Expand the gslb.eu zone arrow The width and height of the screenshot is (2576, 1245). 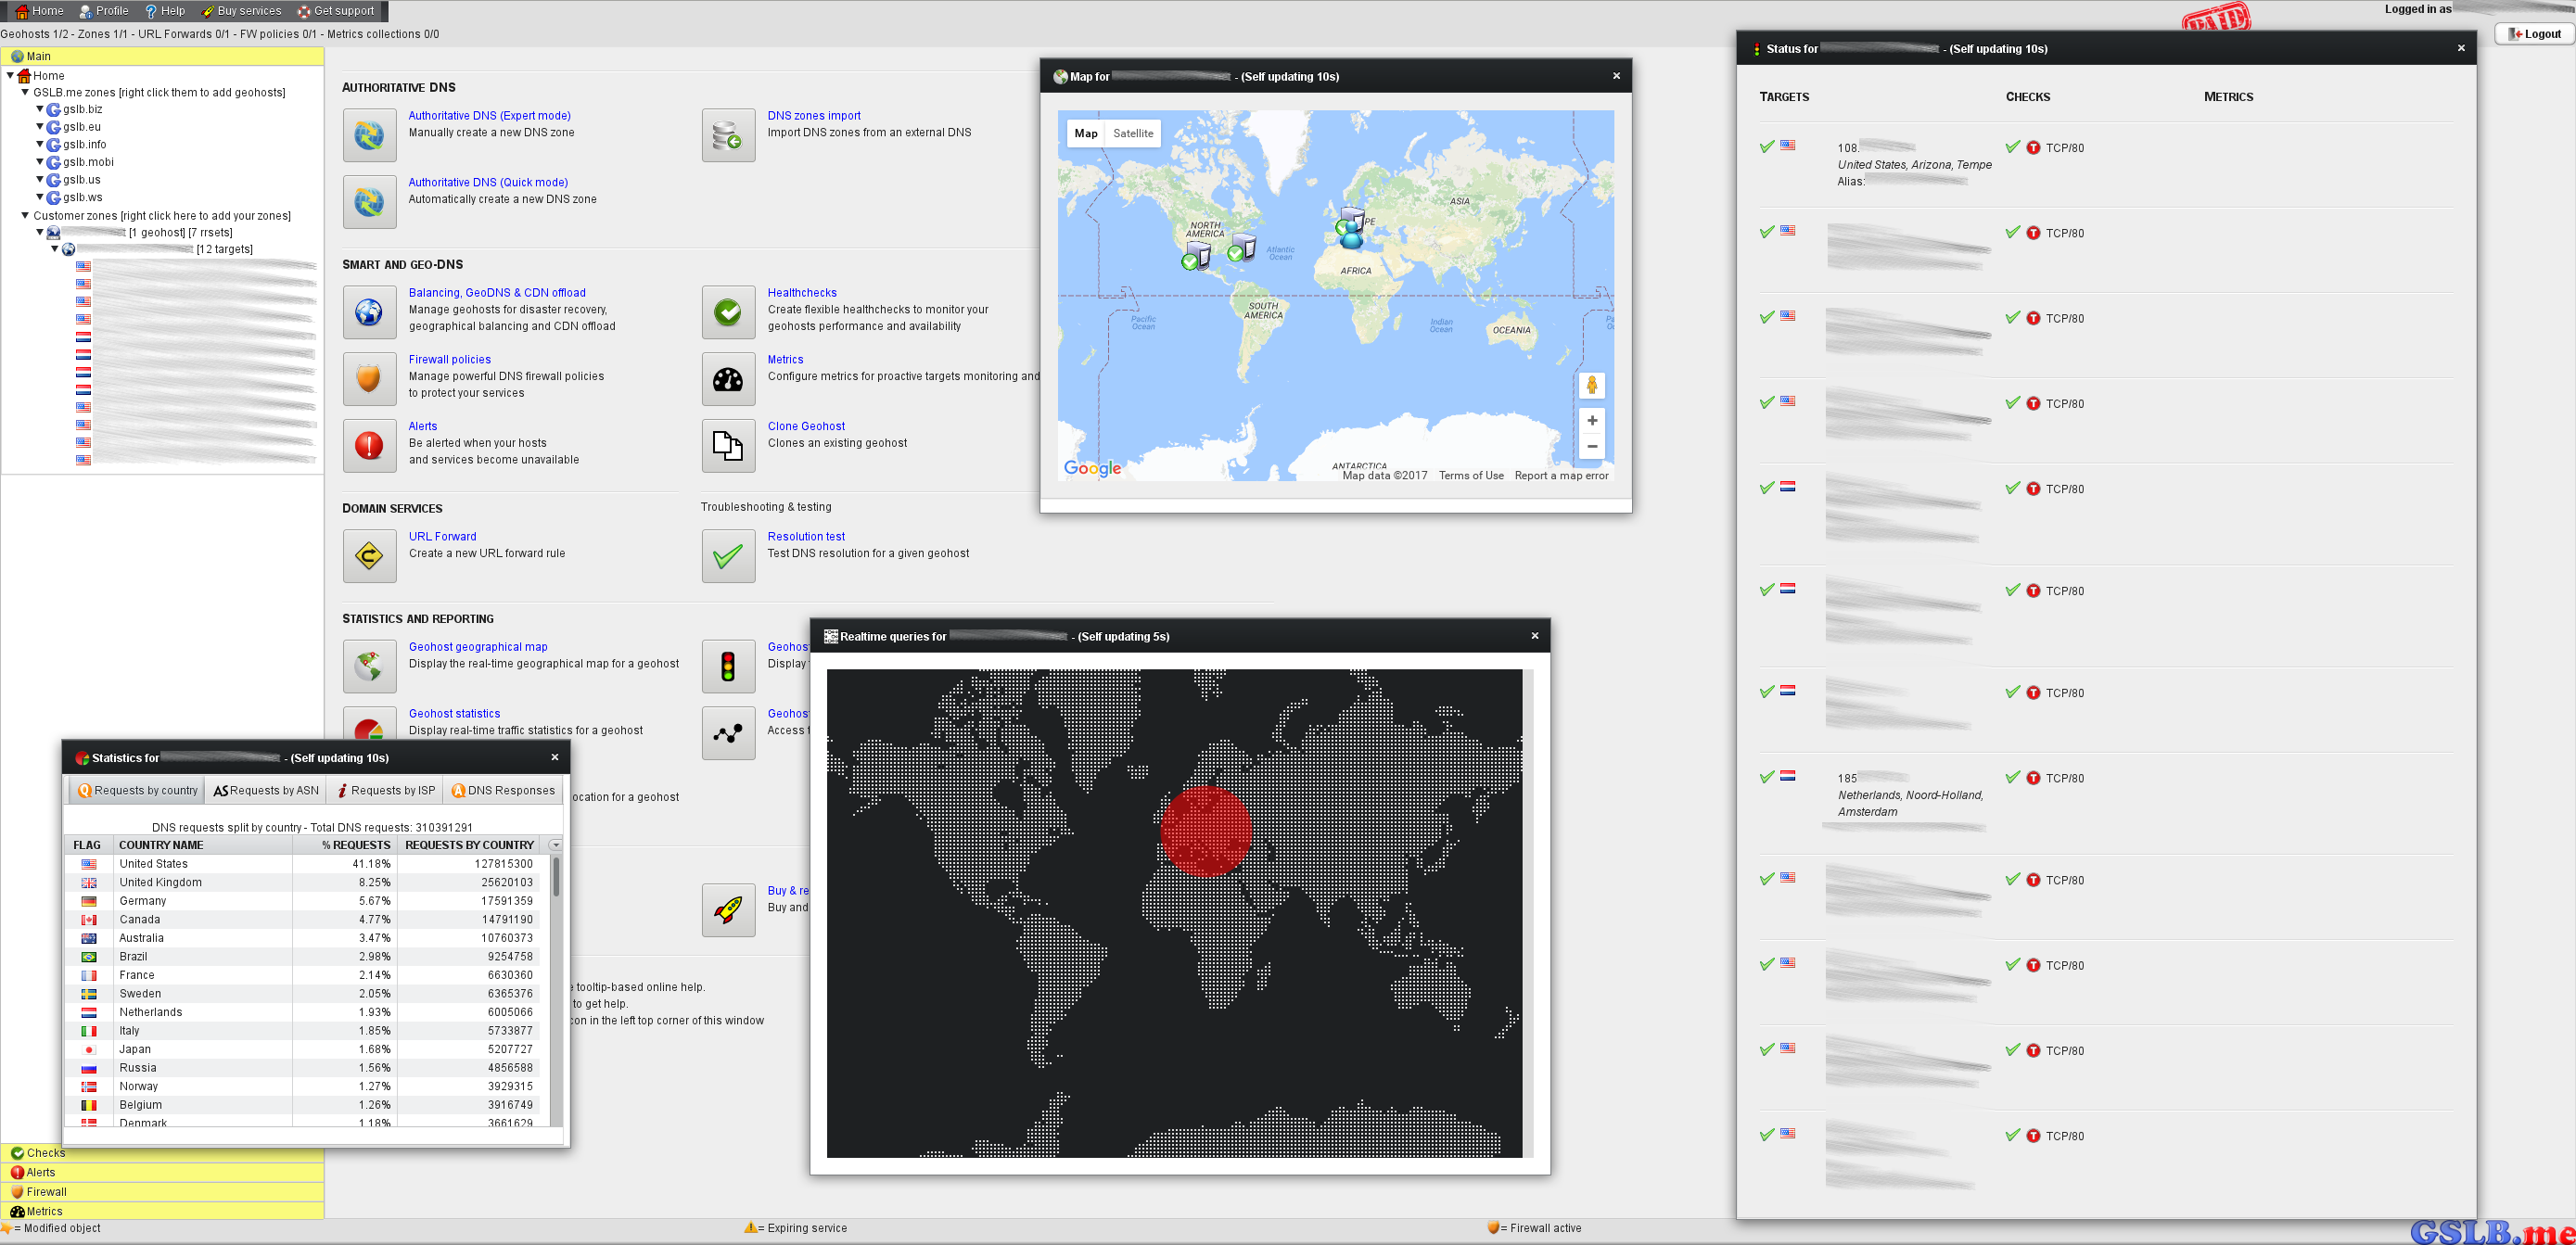tap(40, 127)
